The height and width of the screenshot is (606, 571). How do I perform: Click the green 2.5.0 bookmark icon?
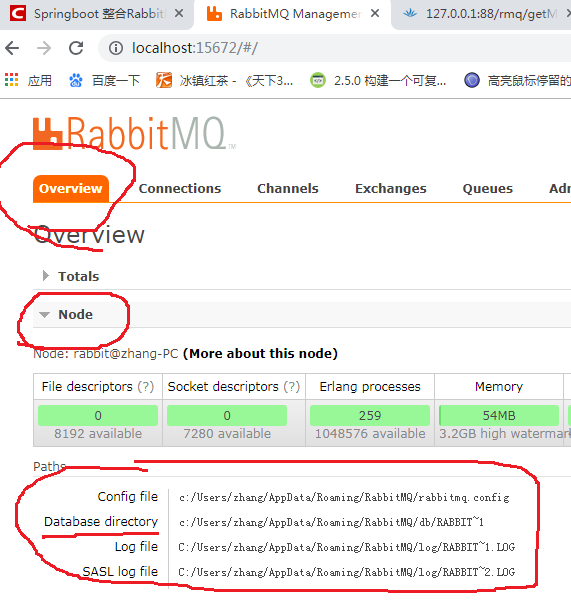point(318,80)
